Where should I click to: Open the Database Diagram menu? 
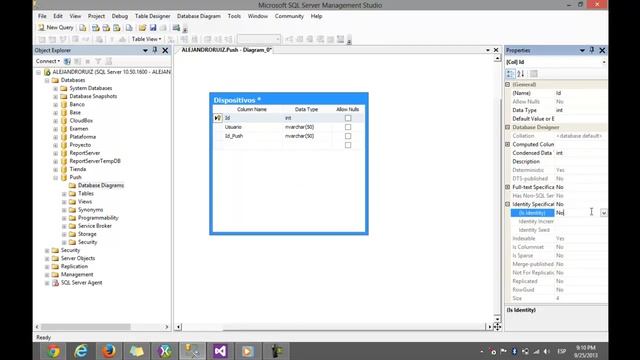[x=198, y=16]
